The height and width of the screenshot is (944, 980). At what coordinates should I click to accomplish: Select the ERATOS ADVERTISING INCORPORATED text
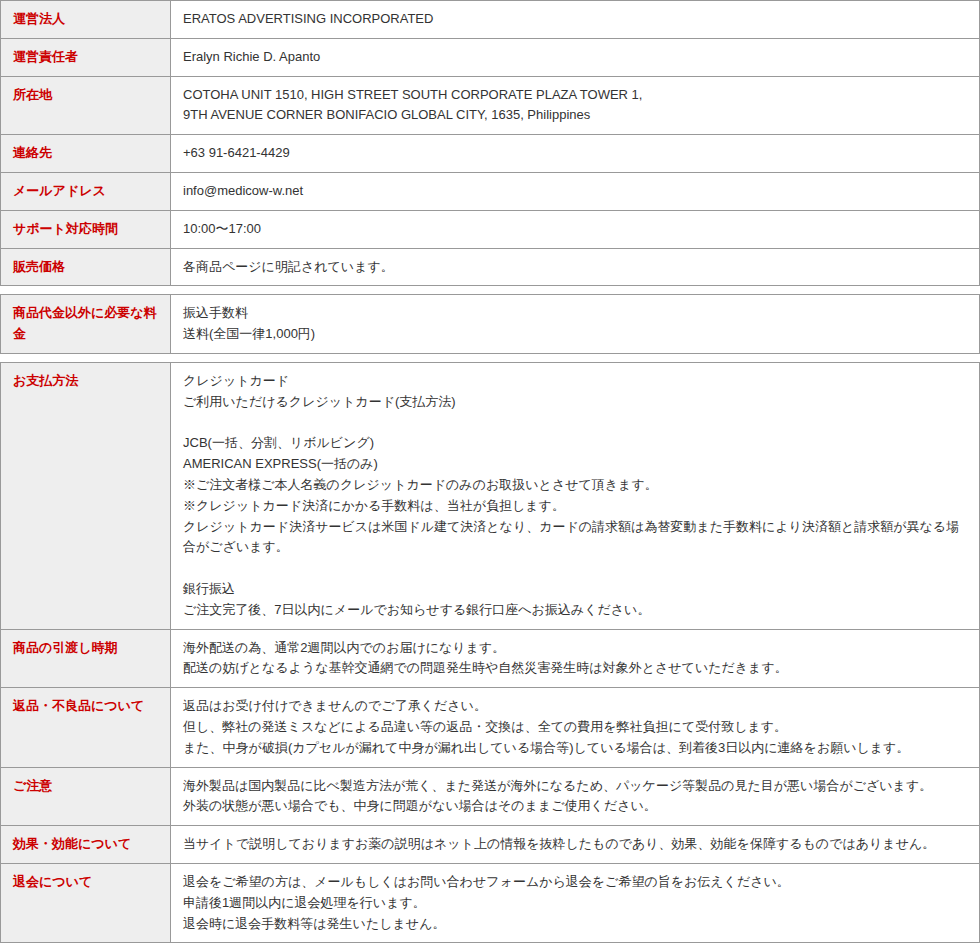(x=308, y=19)
